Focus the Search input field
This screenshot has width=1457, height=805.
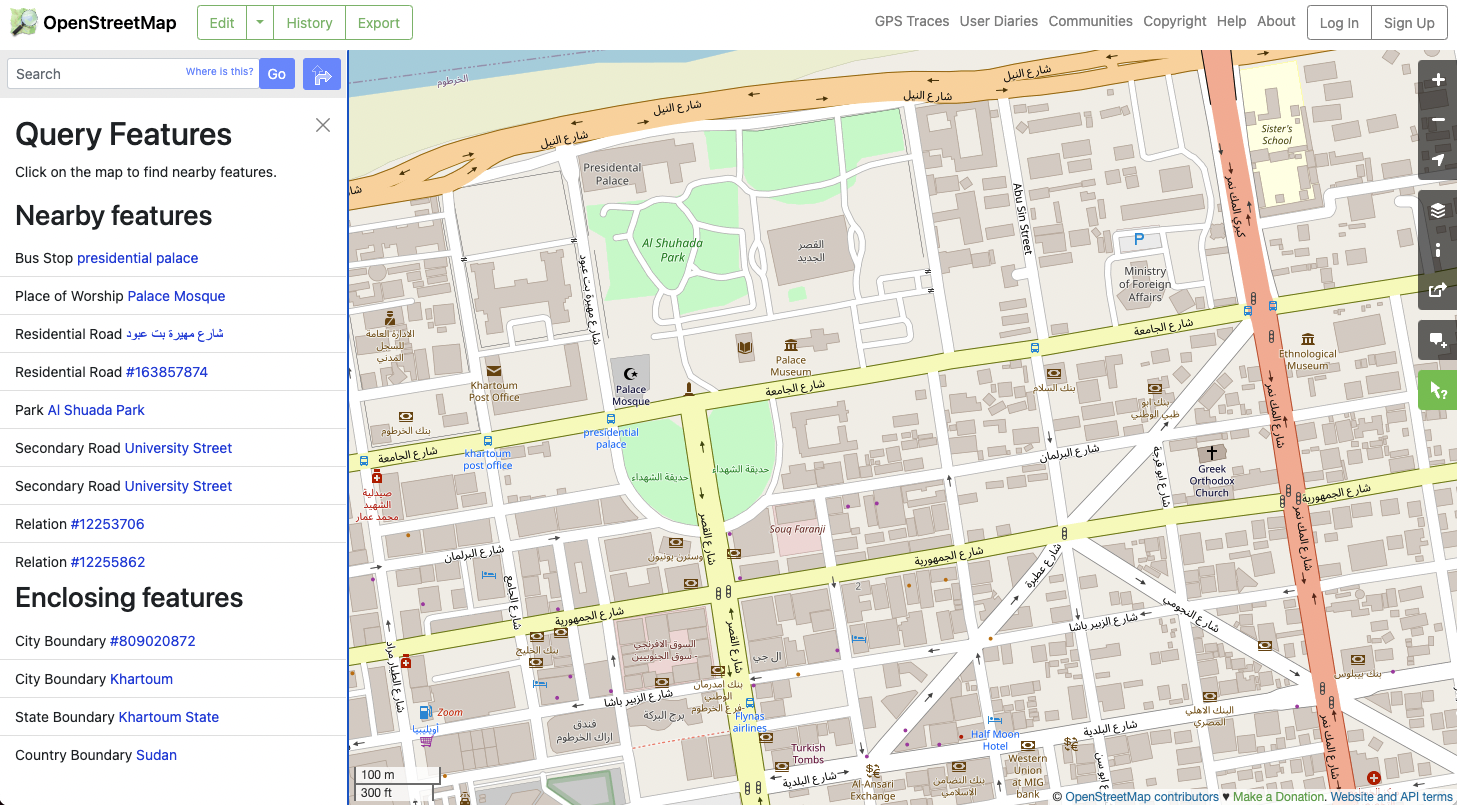tap(133, 74)
